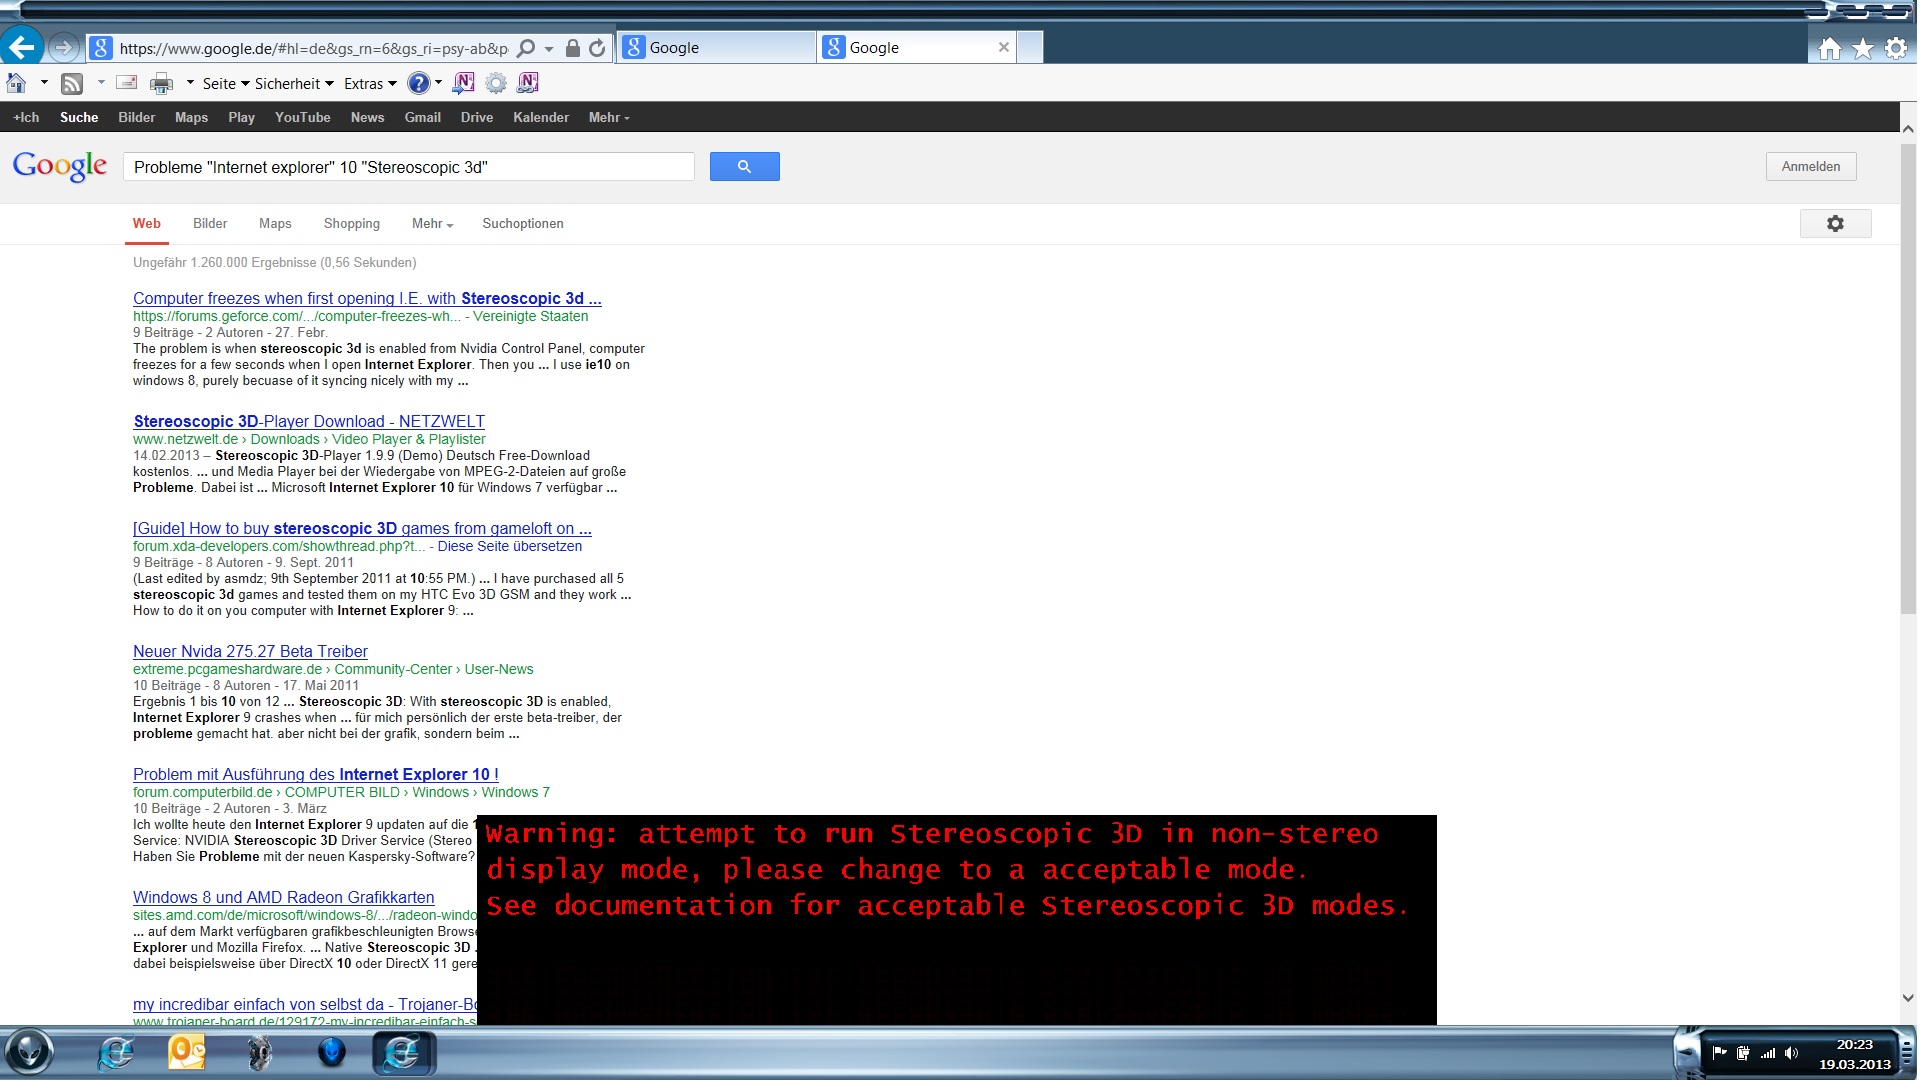Switch to Bilder results tab
The height and width of the screenshot is (1080, 1920).
210,223
